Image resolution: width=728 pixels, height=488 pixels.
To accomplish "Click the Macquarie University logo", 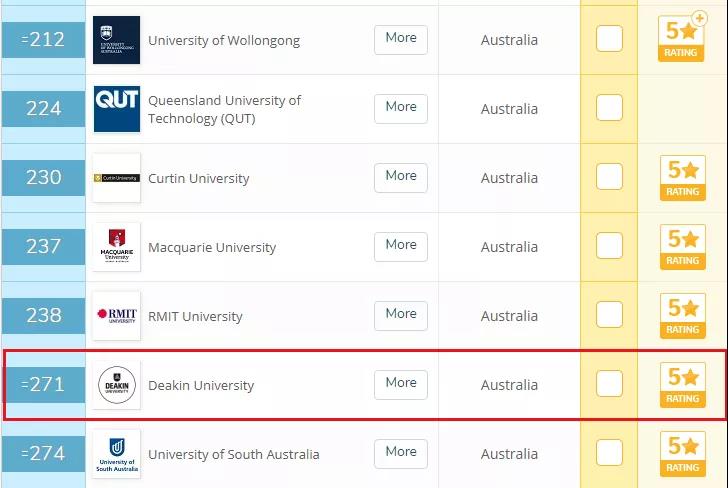I will [116, 247].
